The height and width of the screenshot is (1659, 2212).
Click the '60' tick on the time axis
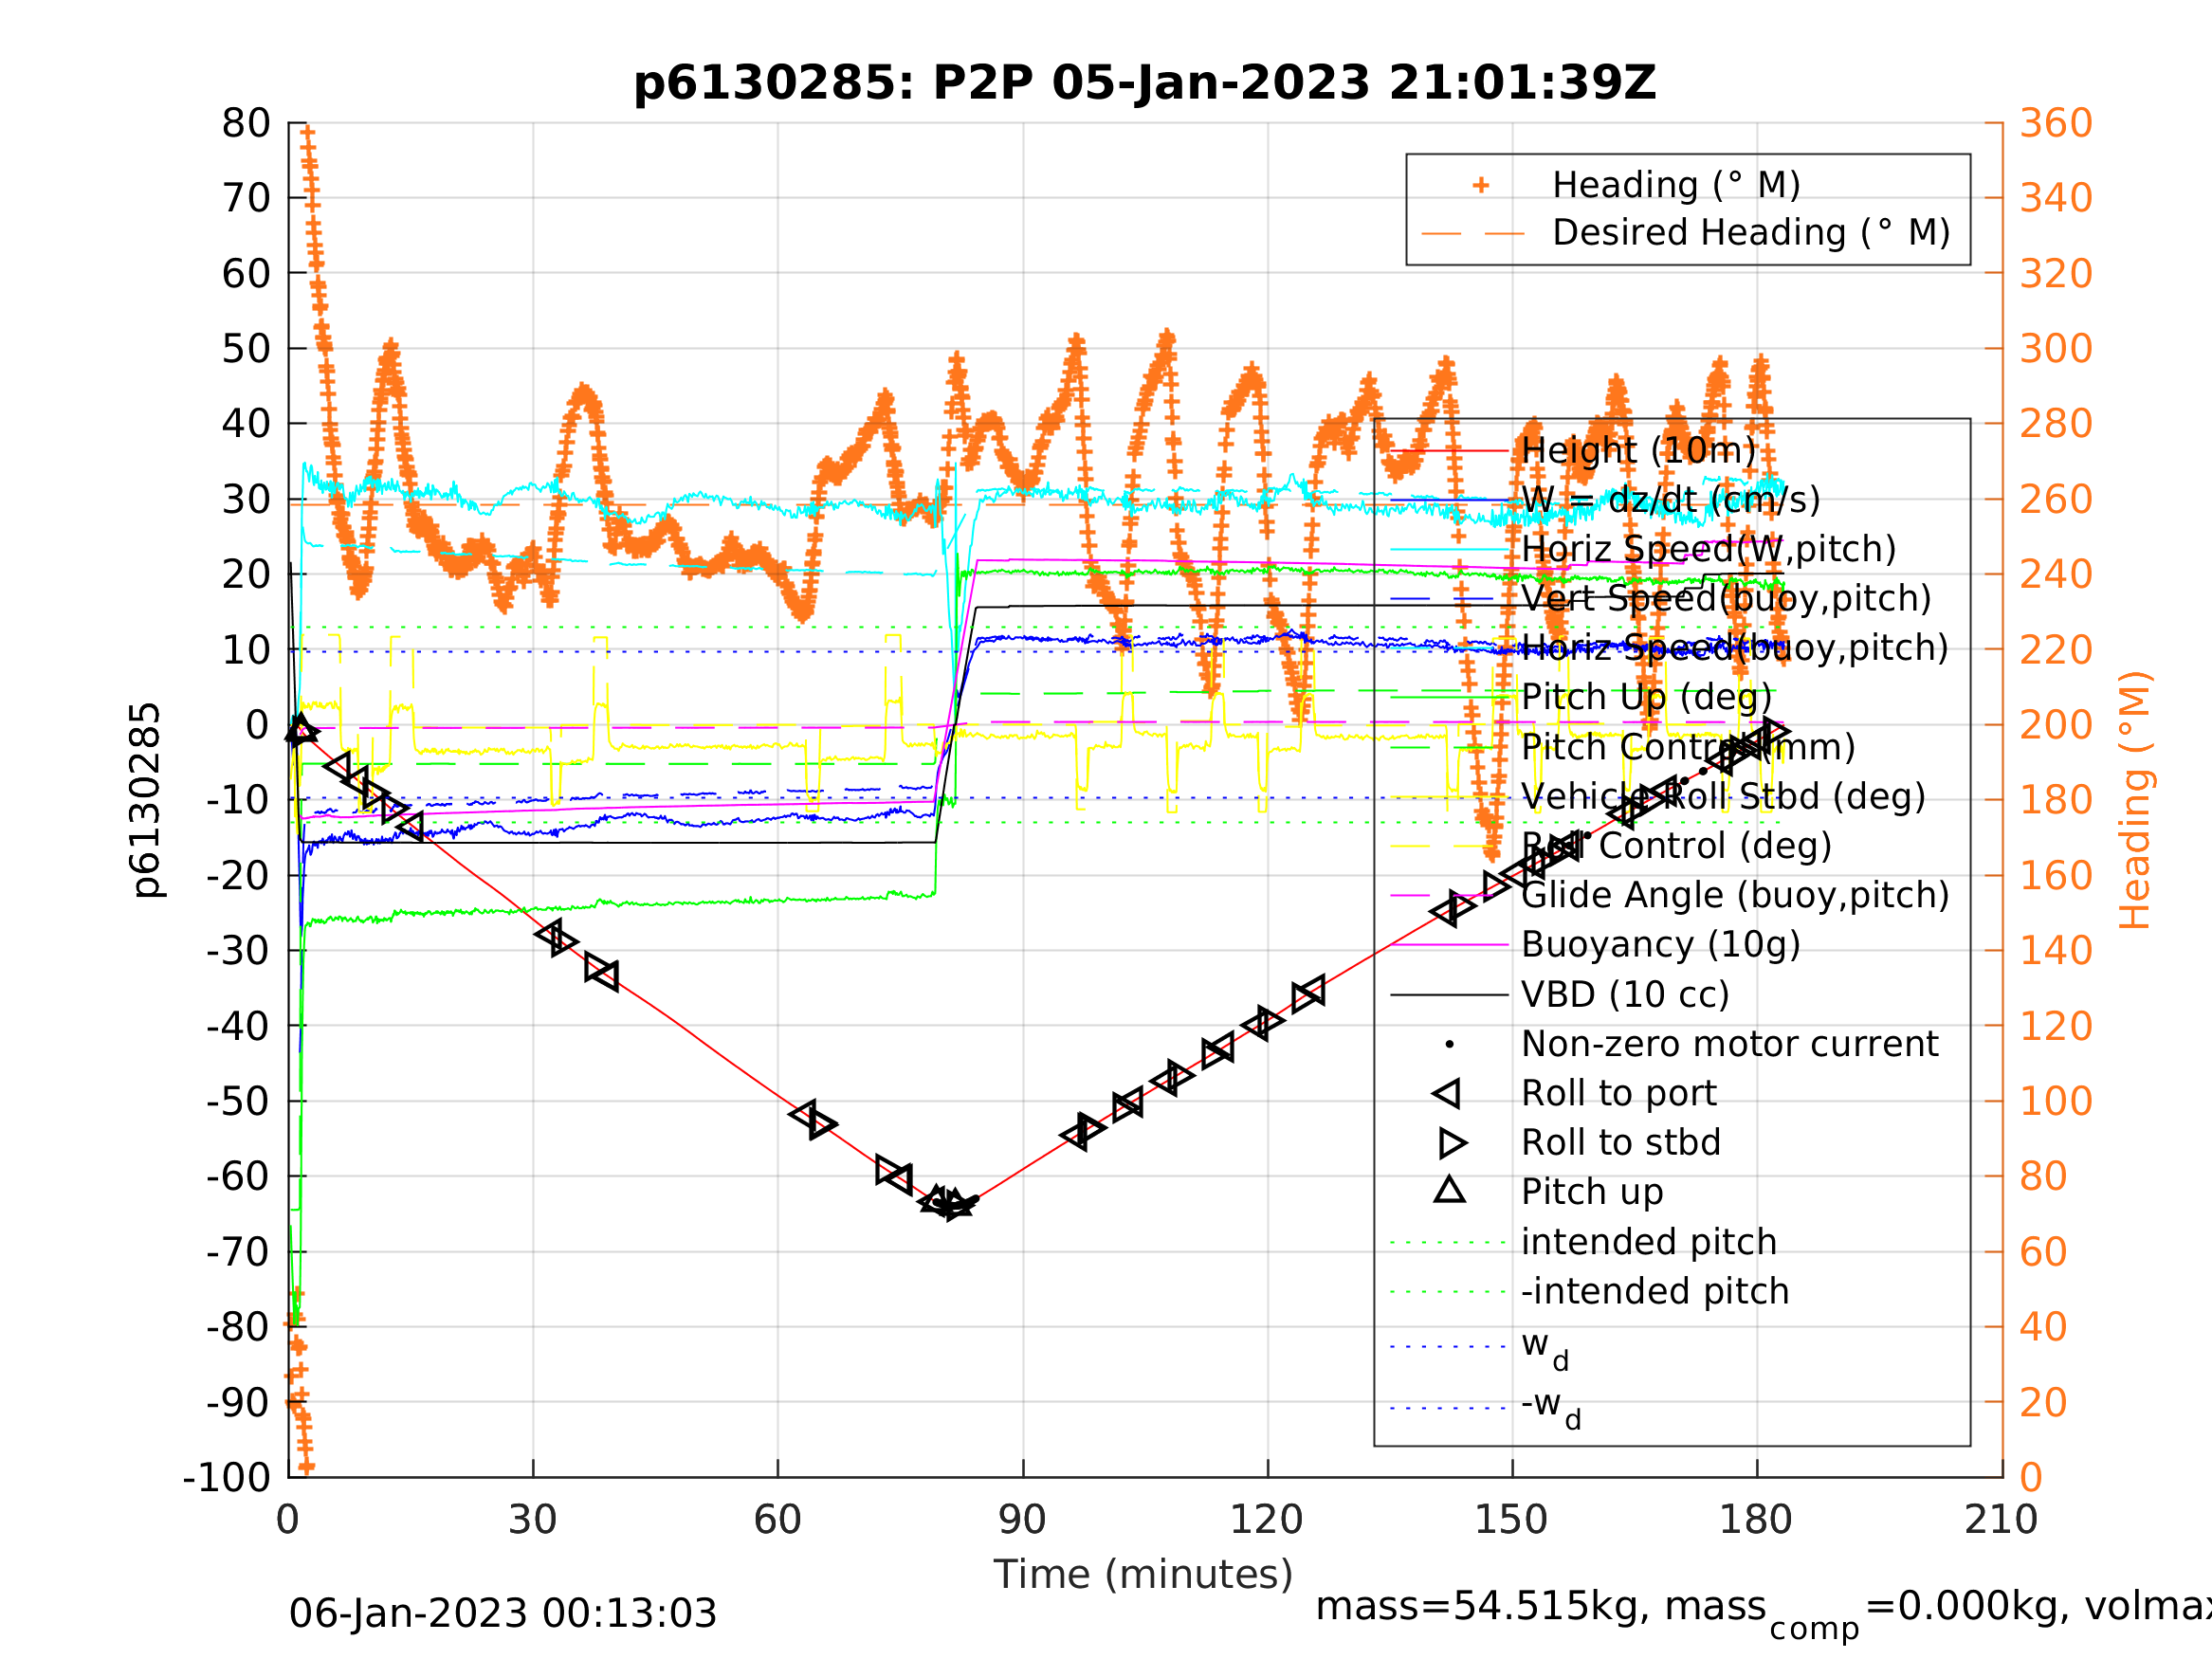777,1520
